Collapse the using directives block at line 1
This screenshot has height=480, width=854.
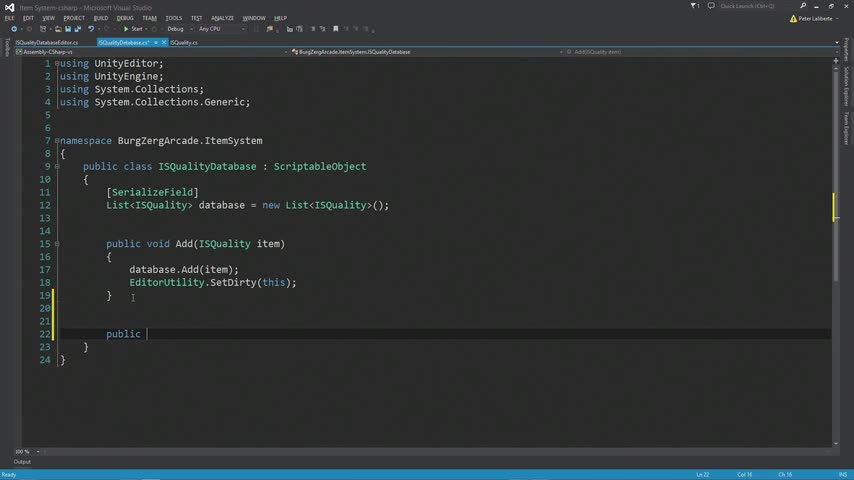(x=57, y=64)
